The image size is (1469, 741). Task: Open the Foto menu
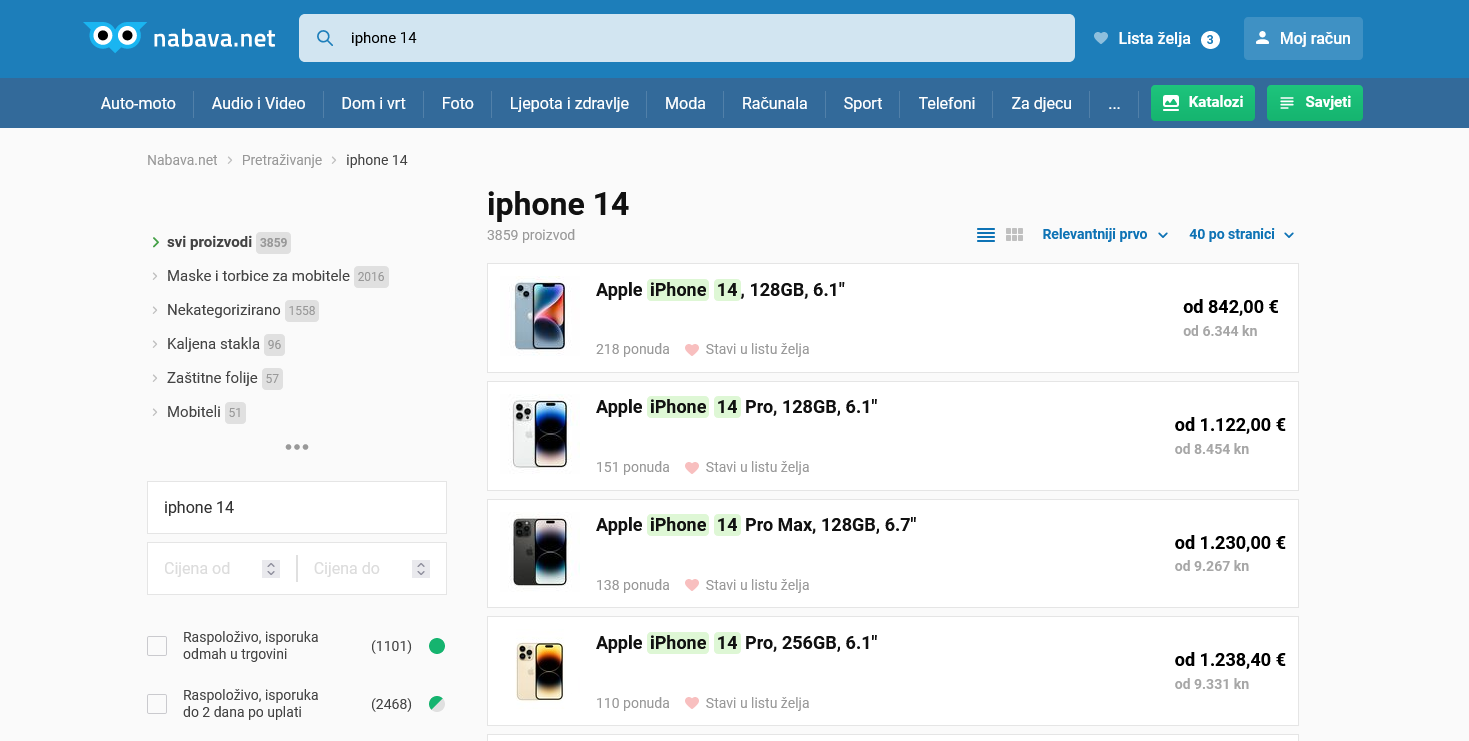(457, 103)
